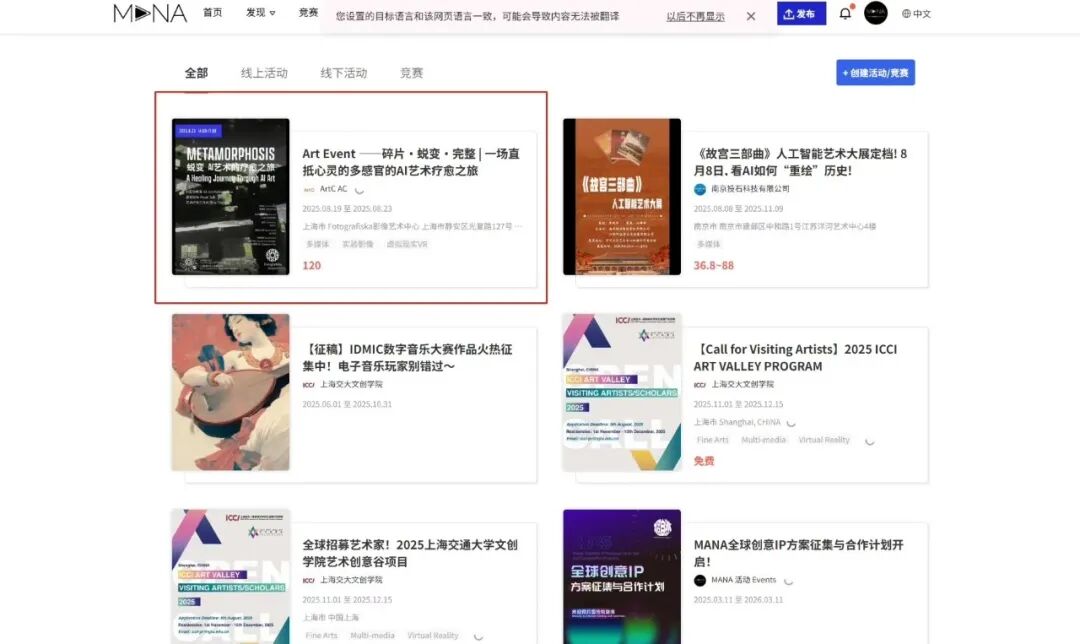Click the 南京投石科技有限公司 organizer
The image size is (1080, 644).
pos(750,189)
